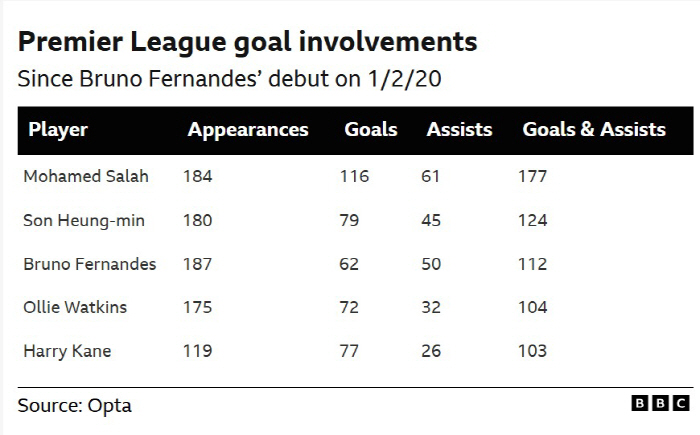Screen dimensions: 700x435
Task: Click the Bruno Fernandes player name
Action: click(90, 264)
